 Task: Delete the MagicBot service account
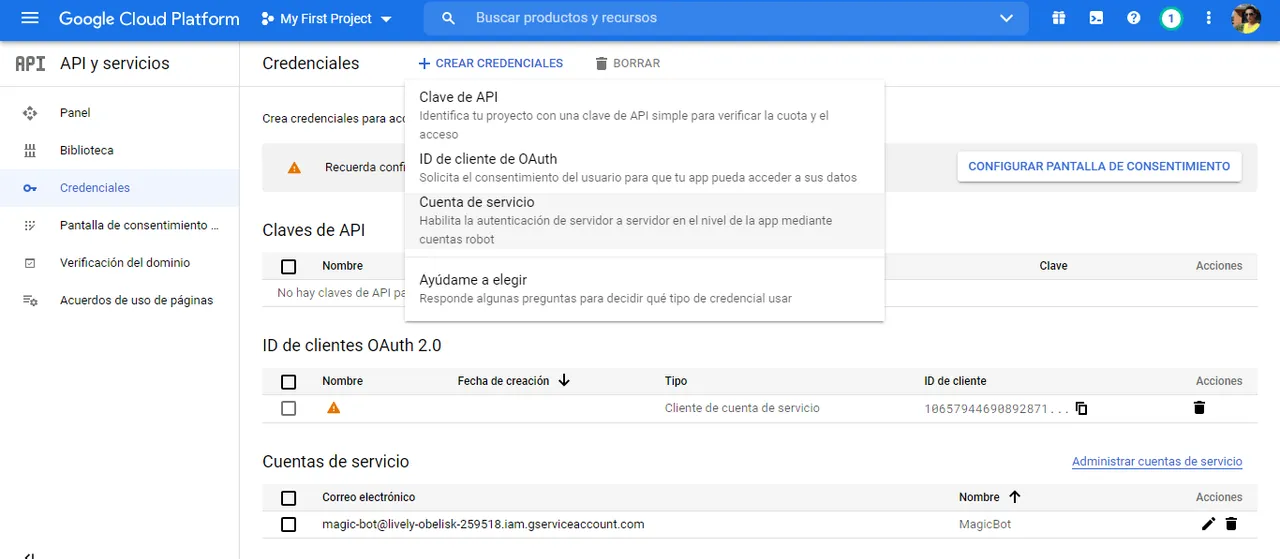pos(1231,524)
